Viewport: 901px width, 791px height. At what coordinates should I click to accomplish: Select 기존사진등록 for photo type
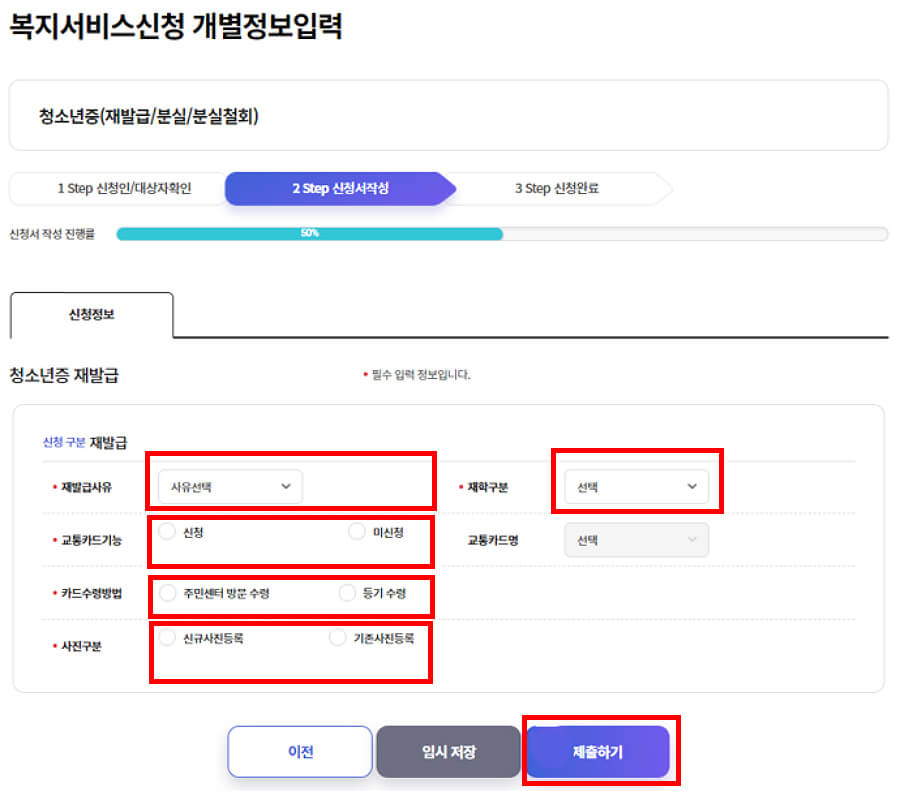(337, 636)
